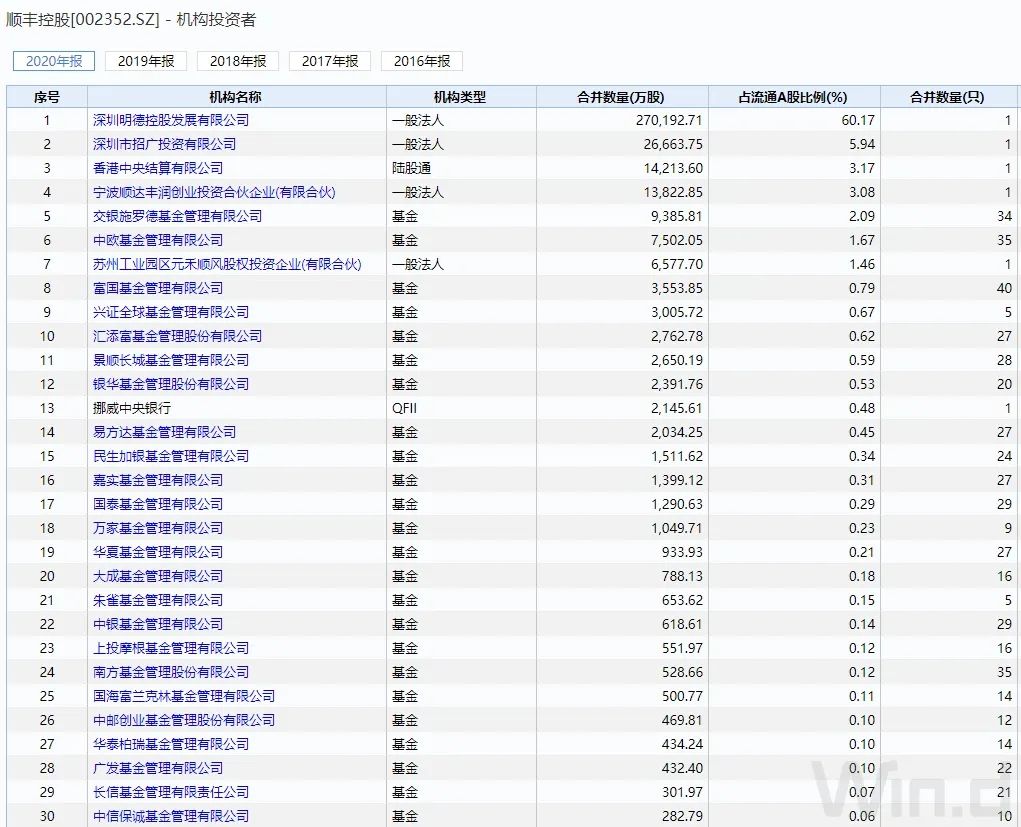Image resolution: width=1021 pixels, height=827 pixels.
Task: Open 交银施罗德基金管理有限公司 link
Action: pyautogui.click(x=177, y=216)
